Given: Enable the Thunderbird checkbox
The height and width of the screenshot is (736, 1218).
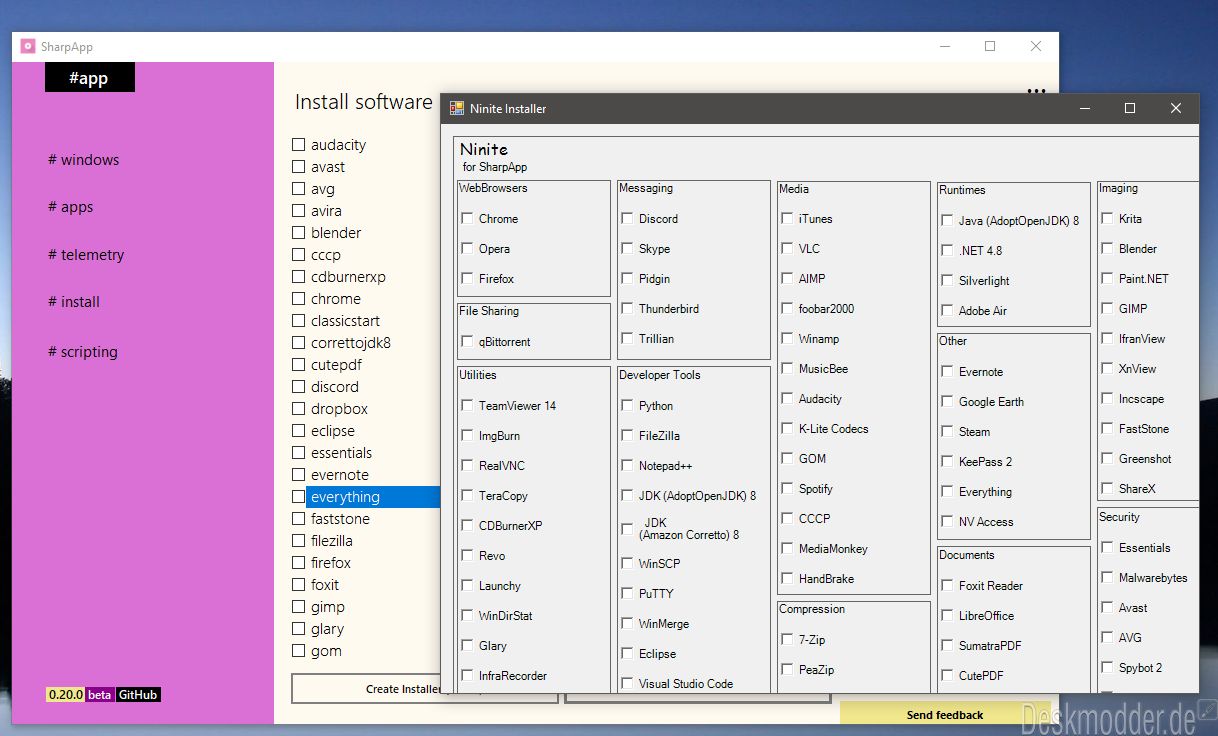Looking at the screenshot, I should tap(627, 309).
